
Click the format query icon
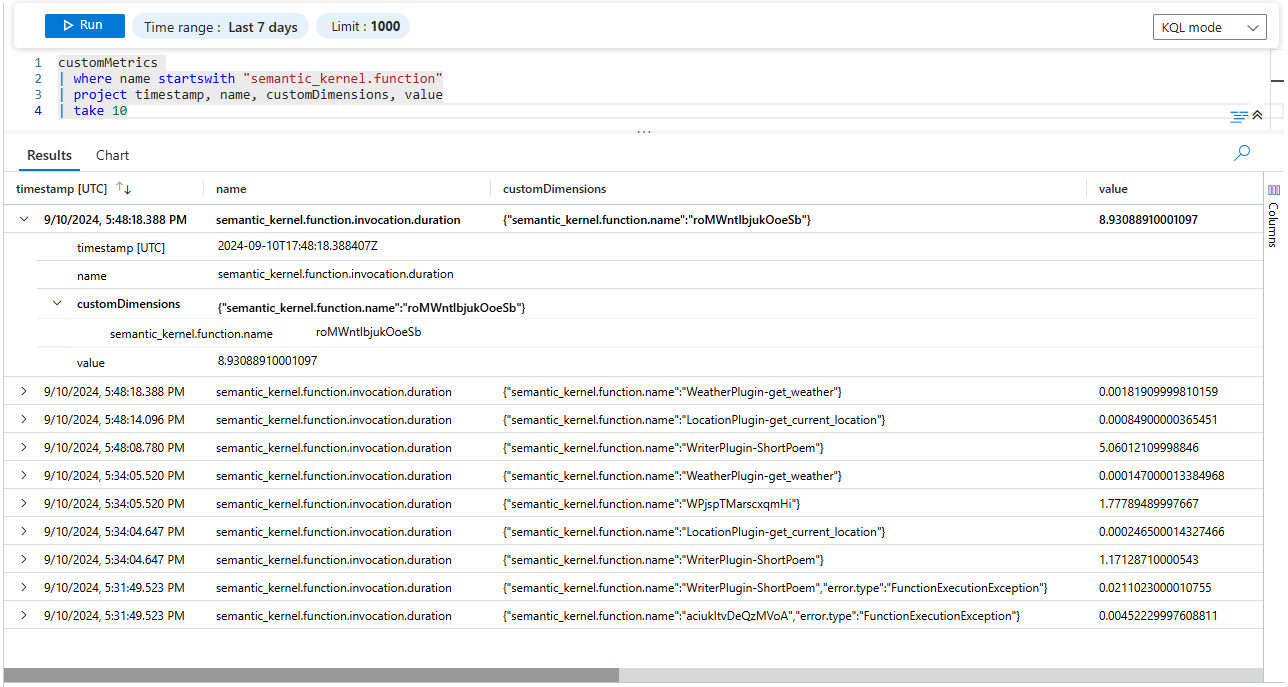[1239, 116]
